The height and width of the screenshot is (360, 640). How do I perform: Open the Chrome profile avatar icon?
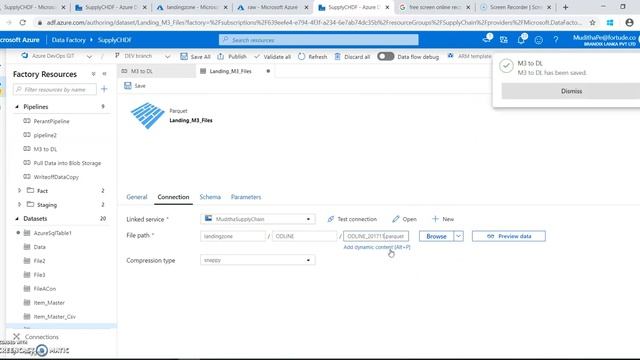pyautogui.click(x=629, y=23)
